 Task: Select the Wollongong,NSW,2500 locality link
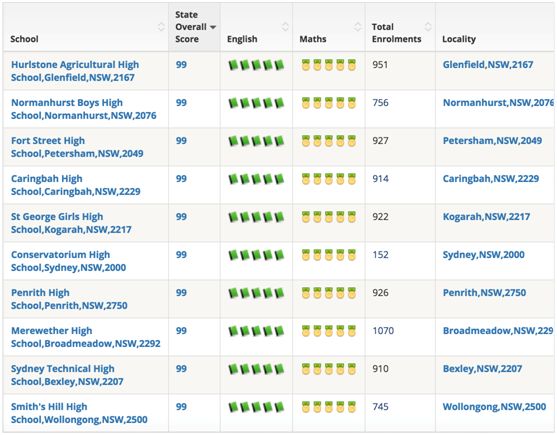494,407
